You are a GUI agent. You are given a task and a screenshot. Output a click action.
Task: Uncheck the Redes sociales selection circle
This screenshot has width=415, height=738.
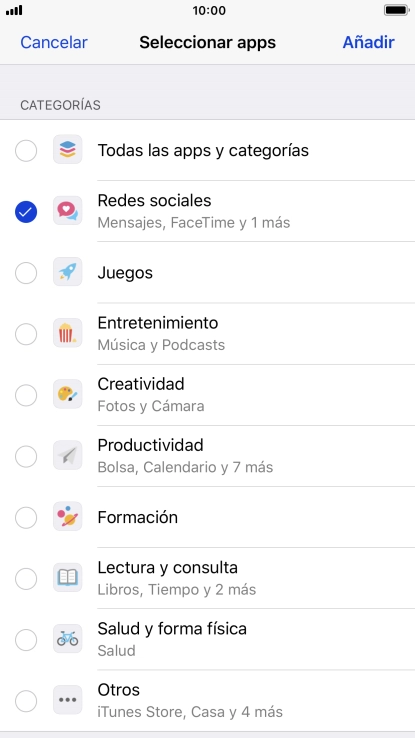(26, 212)
